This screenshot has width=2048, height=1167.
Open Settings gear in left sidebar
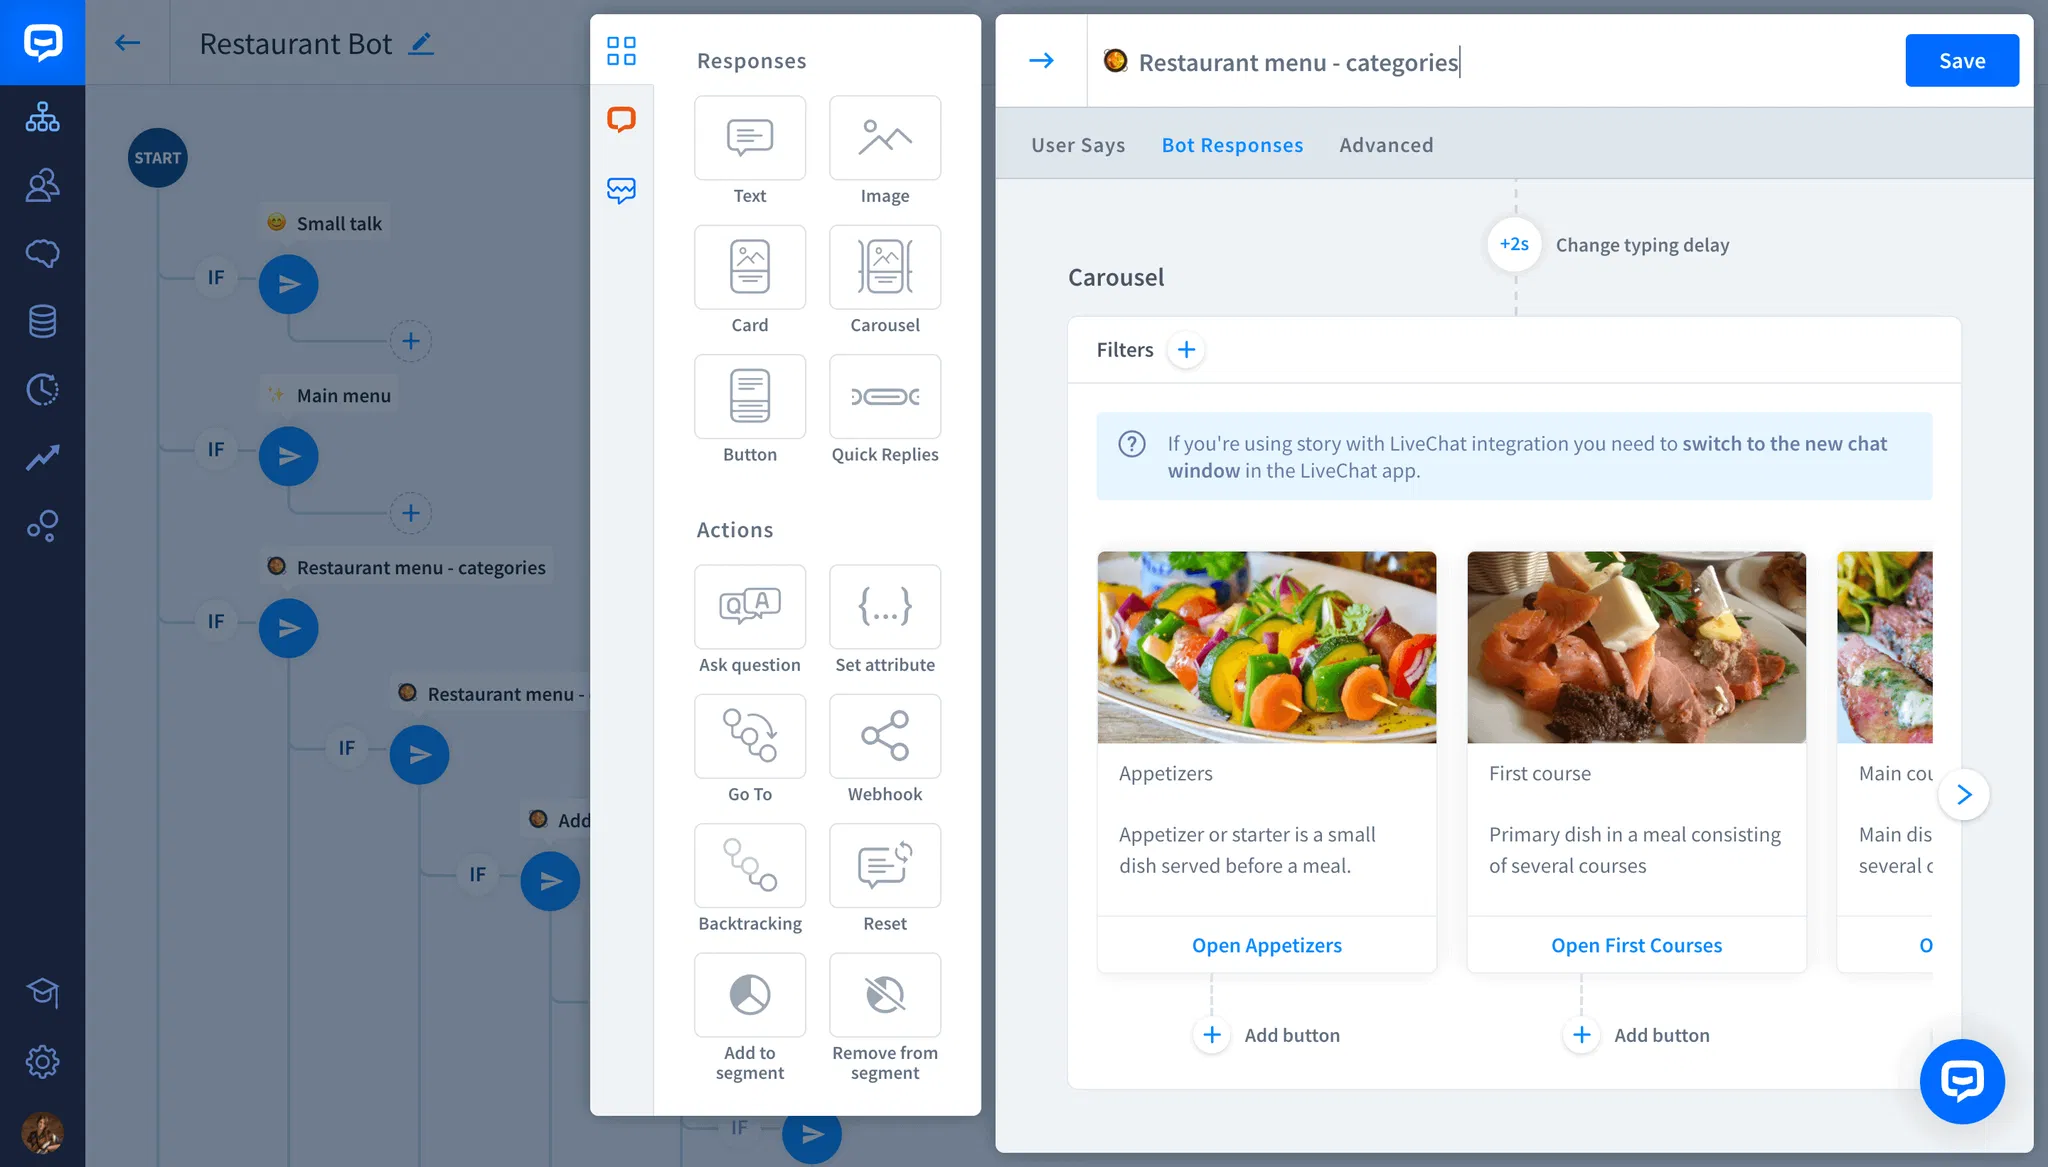pyautogui.click(x=42, y=1061)
